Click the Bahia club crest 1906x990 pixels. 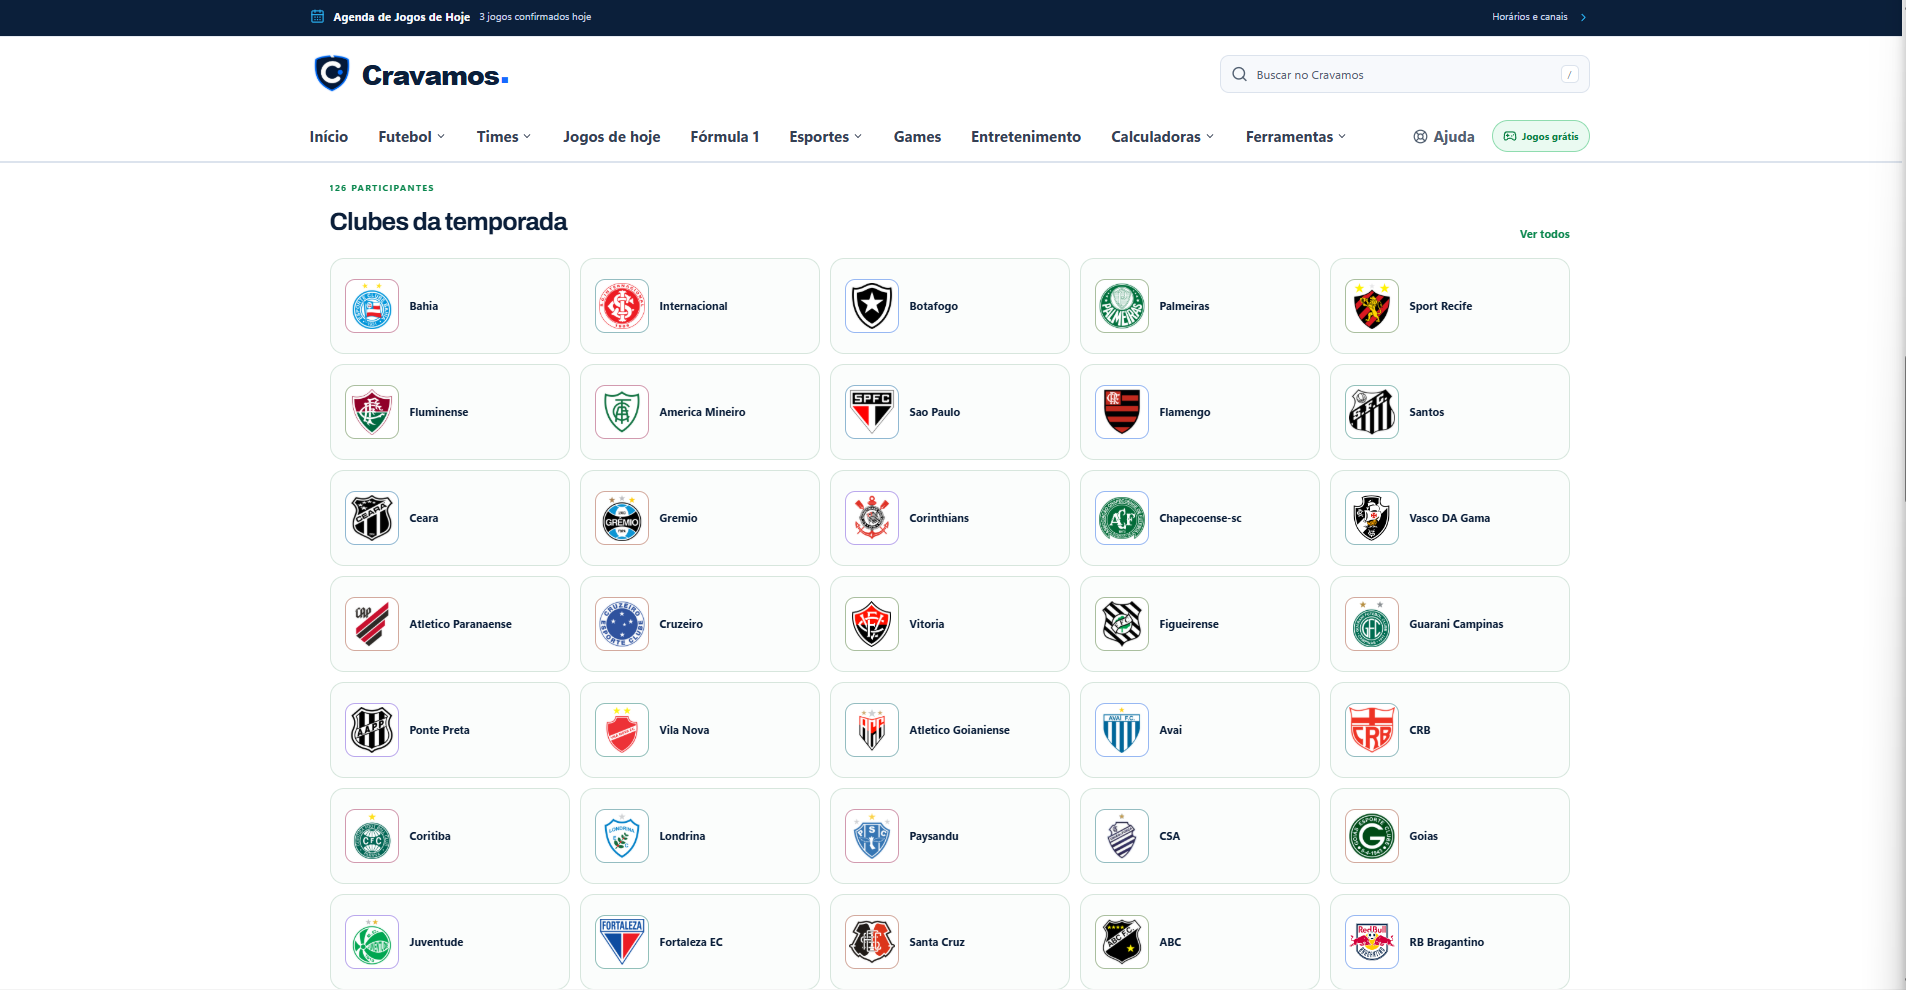point(372,306)
